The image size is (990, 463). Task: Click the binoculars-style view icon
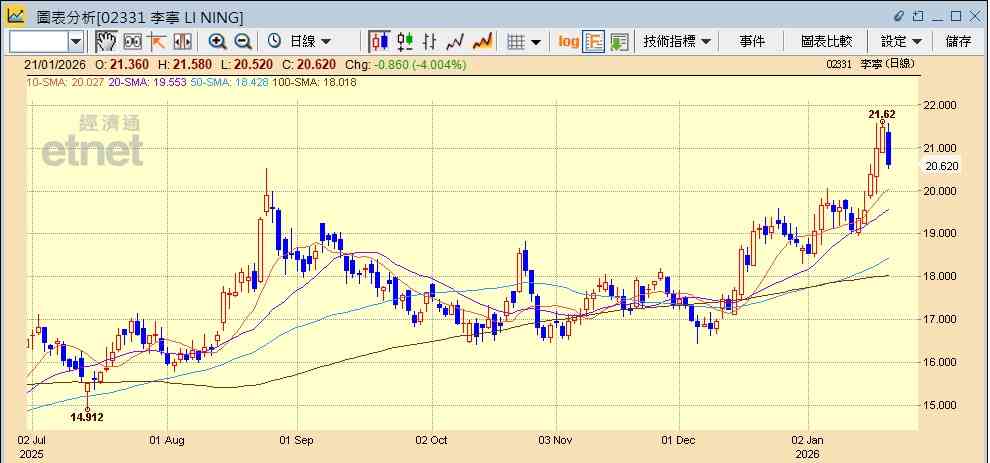pos(132,42)
